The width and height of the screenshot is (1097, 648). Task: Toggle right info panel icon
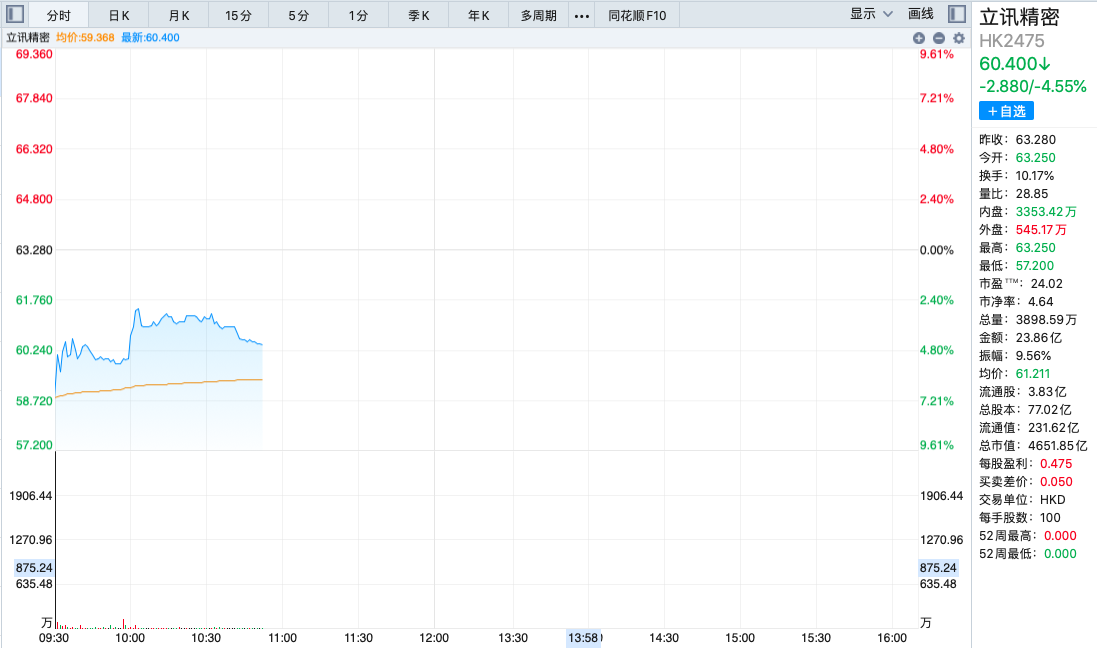tap(957, 14)
